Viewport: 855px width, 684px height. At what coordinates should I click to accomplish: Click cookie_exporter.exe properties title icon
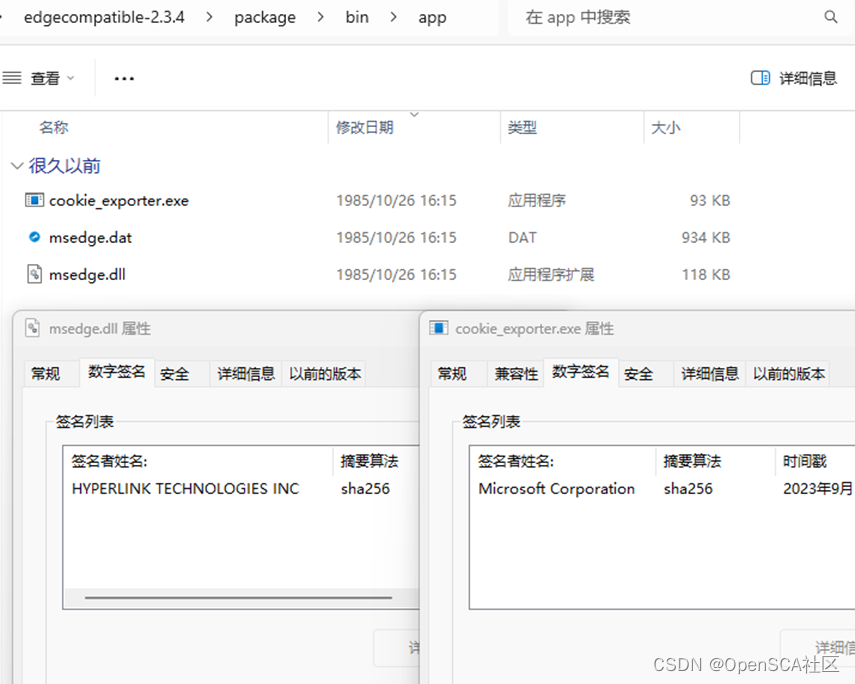[439, 327]
